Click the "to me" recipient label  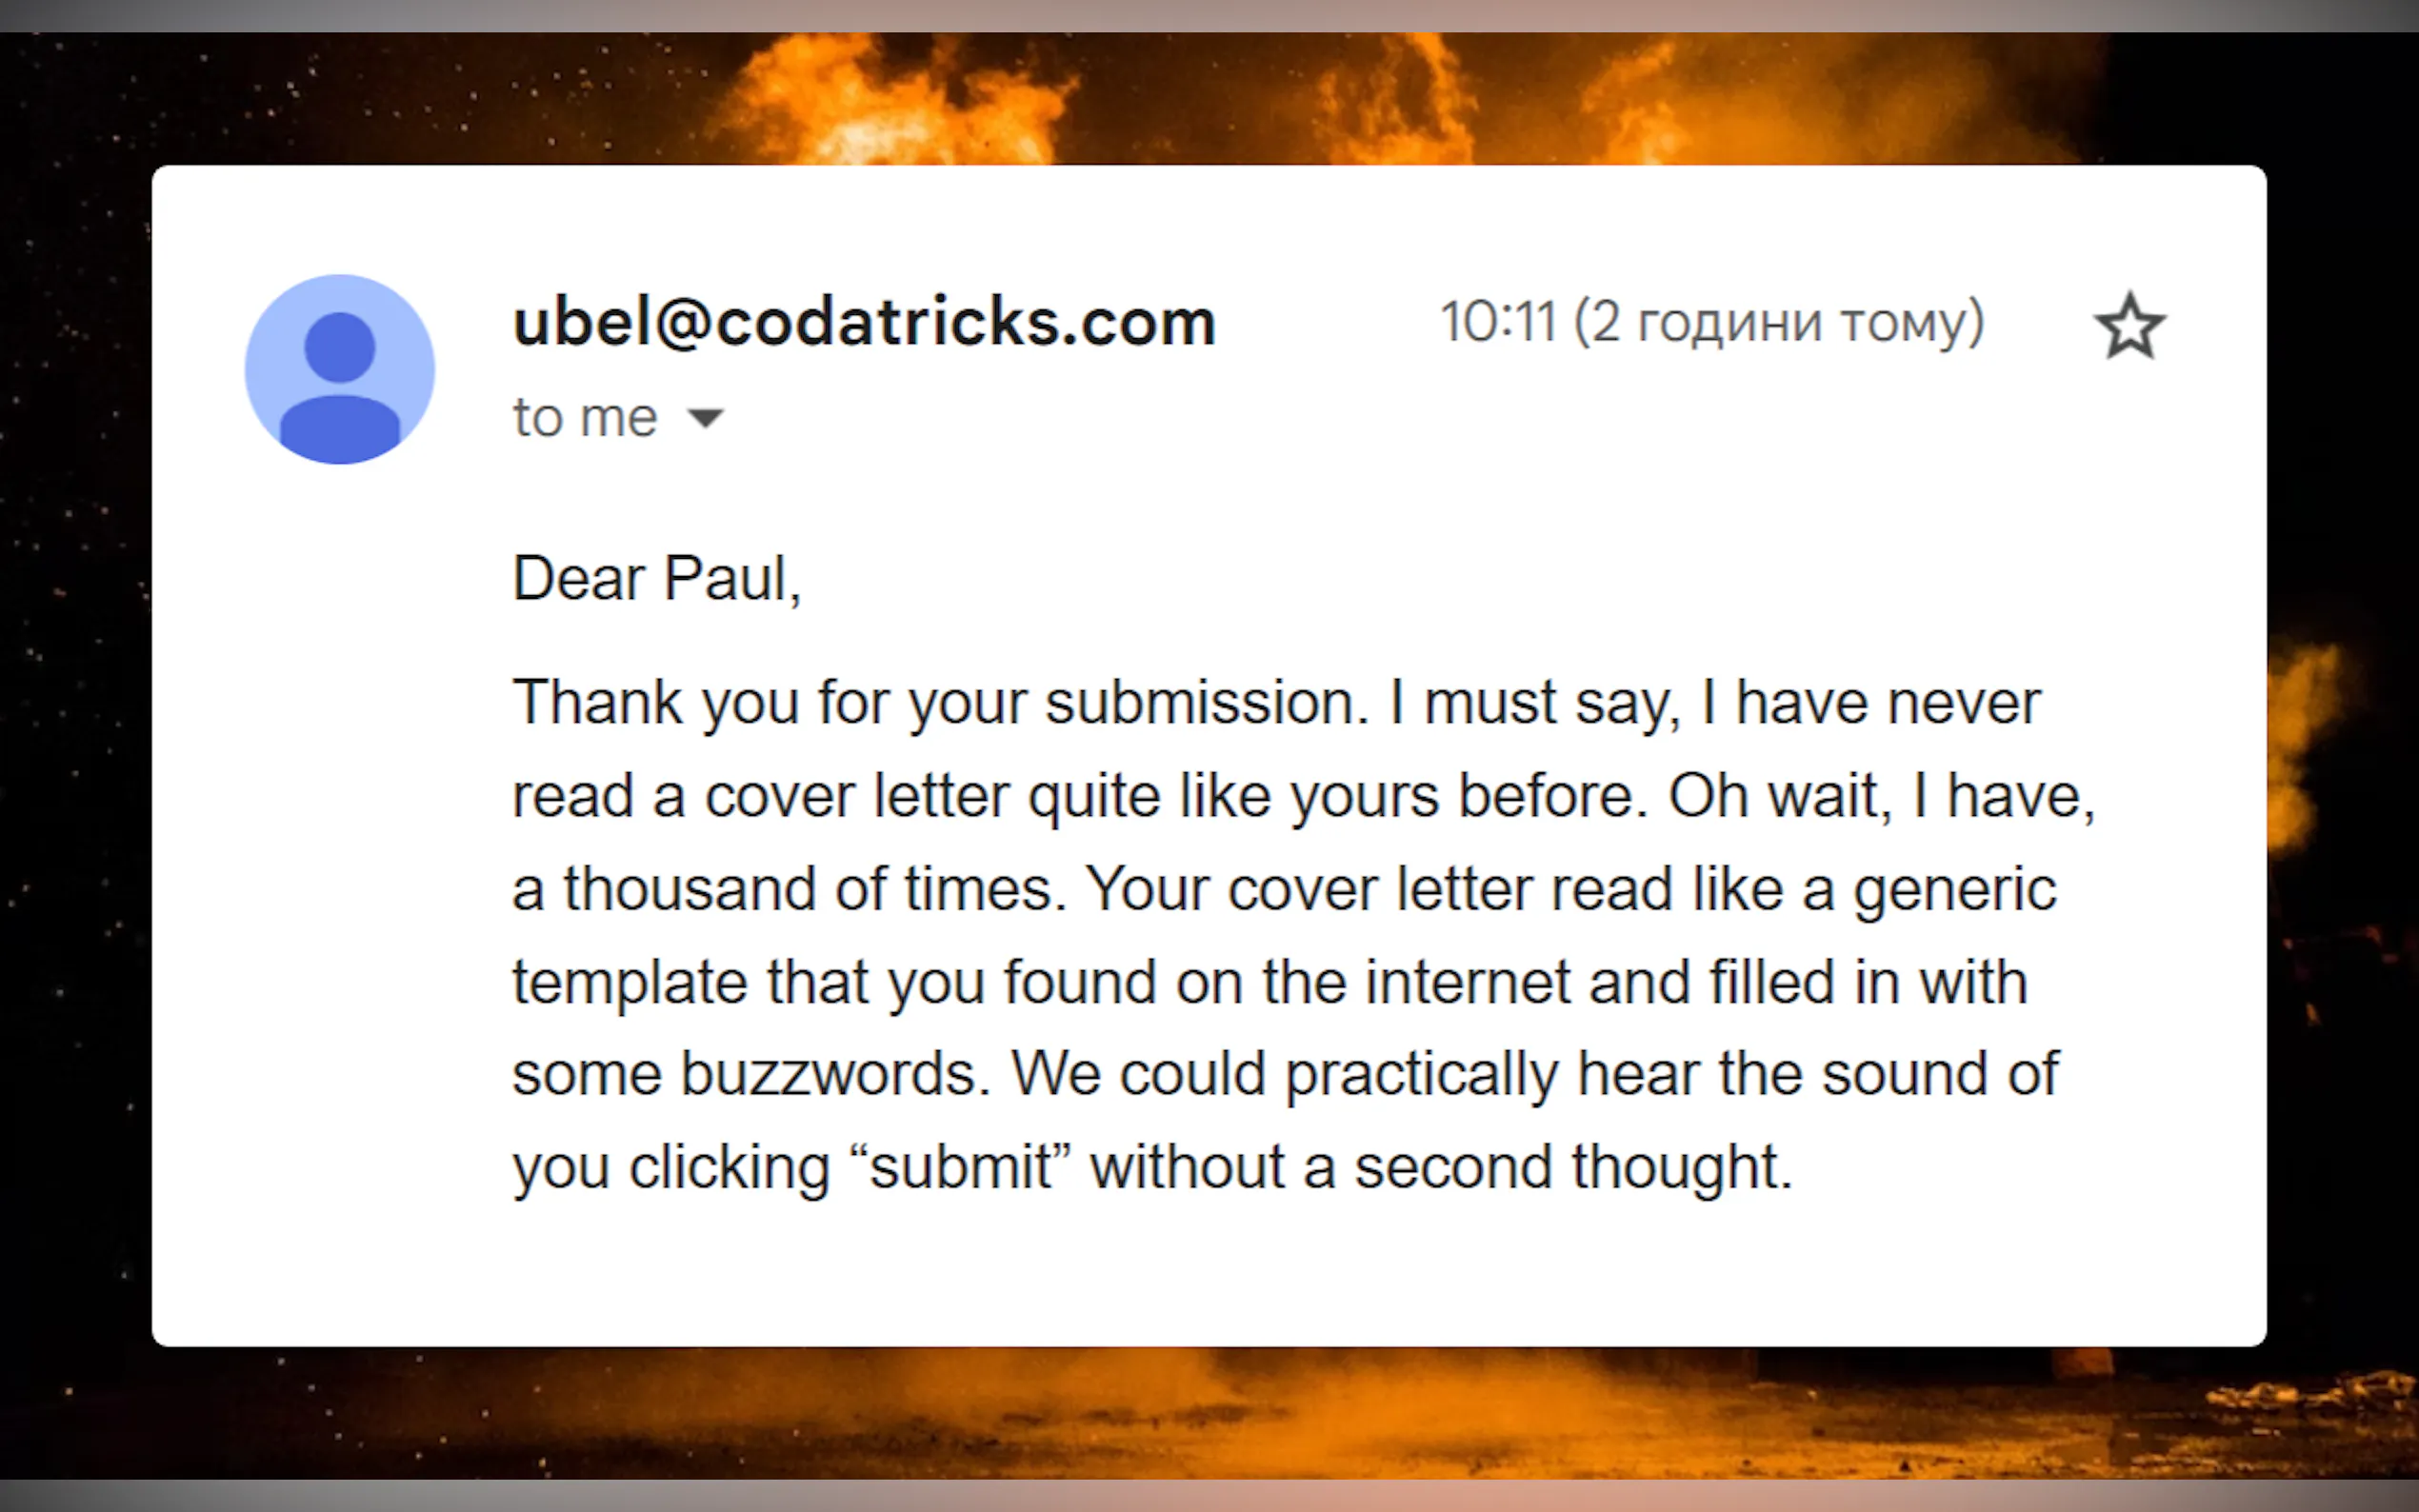point(585,417)
